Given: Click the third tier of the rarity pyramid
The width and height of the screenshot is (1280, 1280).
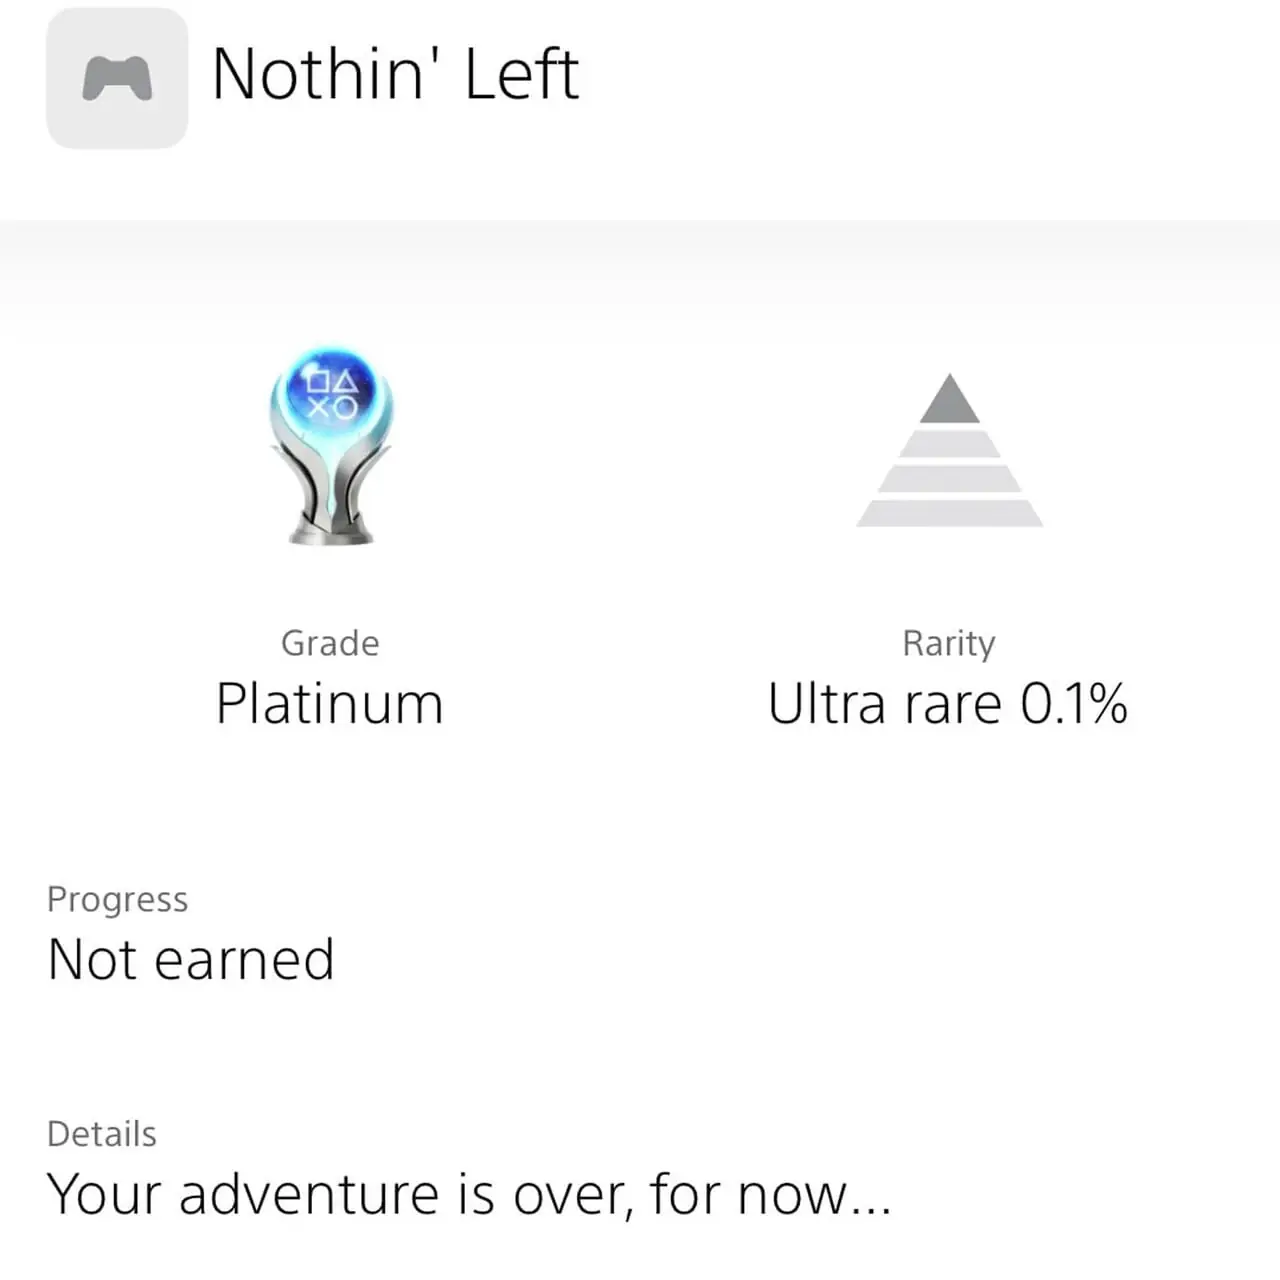Looking at the screenshot, I should pyautogui.click(x=949, y=478).
